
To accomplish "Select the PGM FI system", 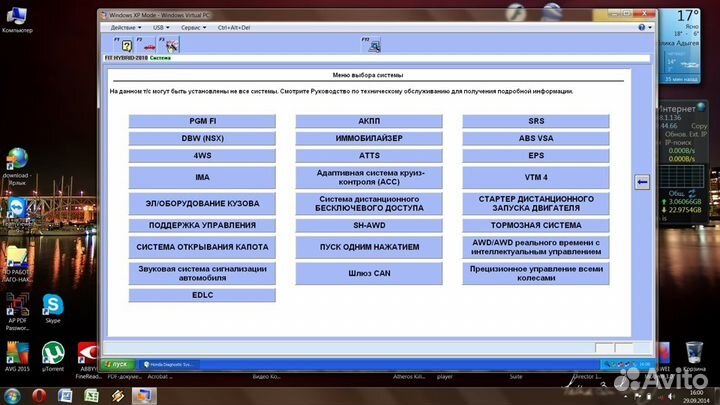I will point(202,121).
